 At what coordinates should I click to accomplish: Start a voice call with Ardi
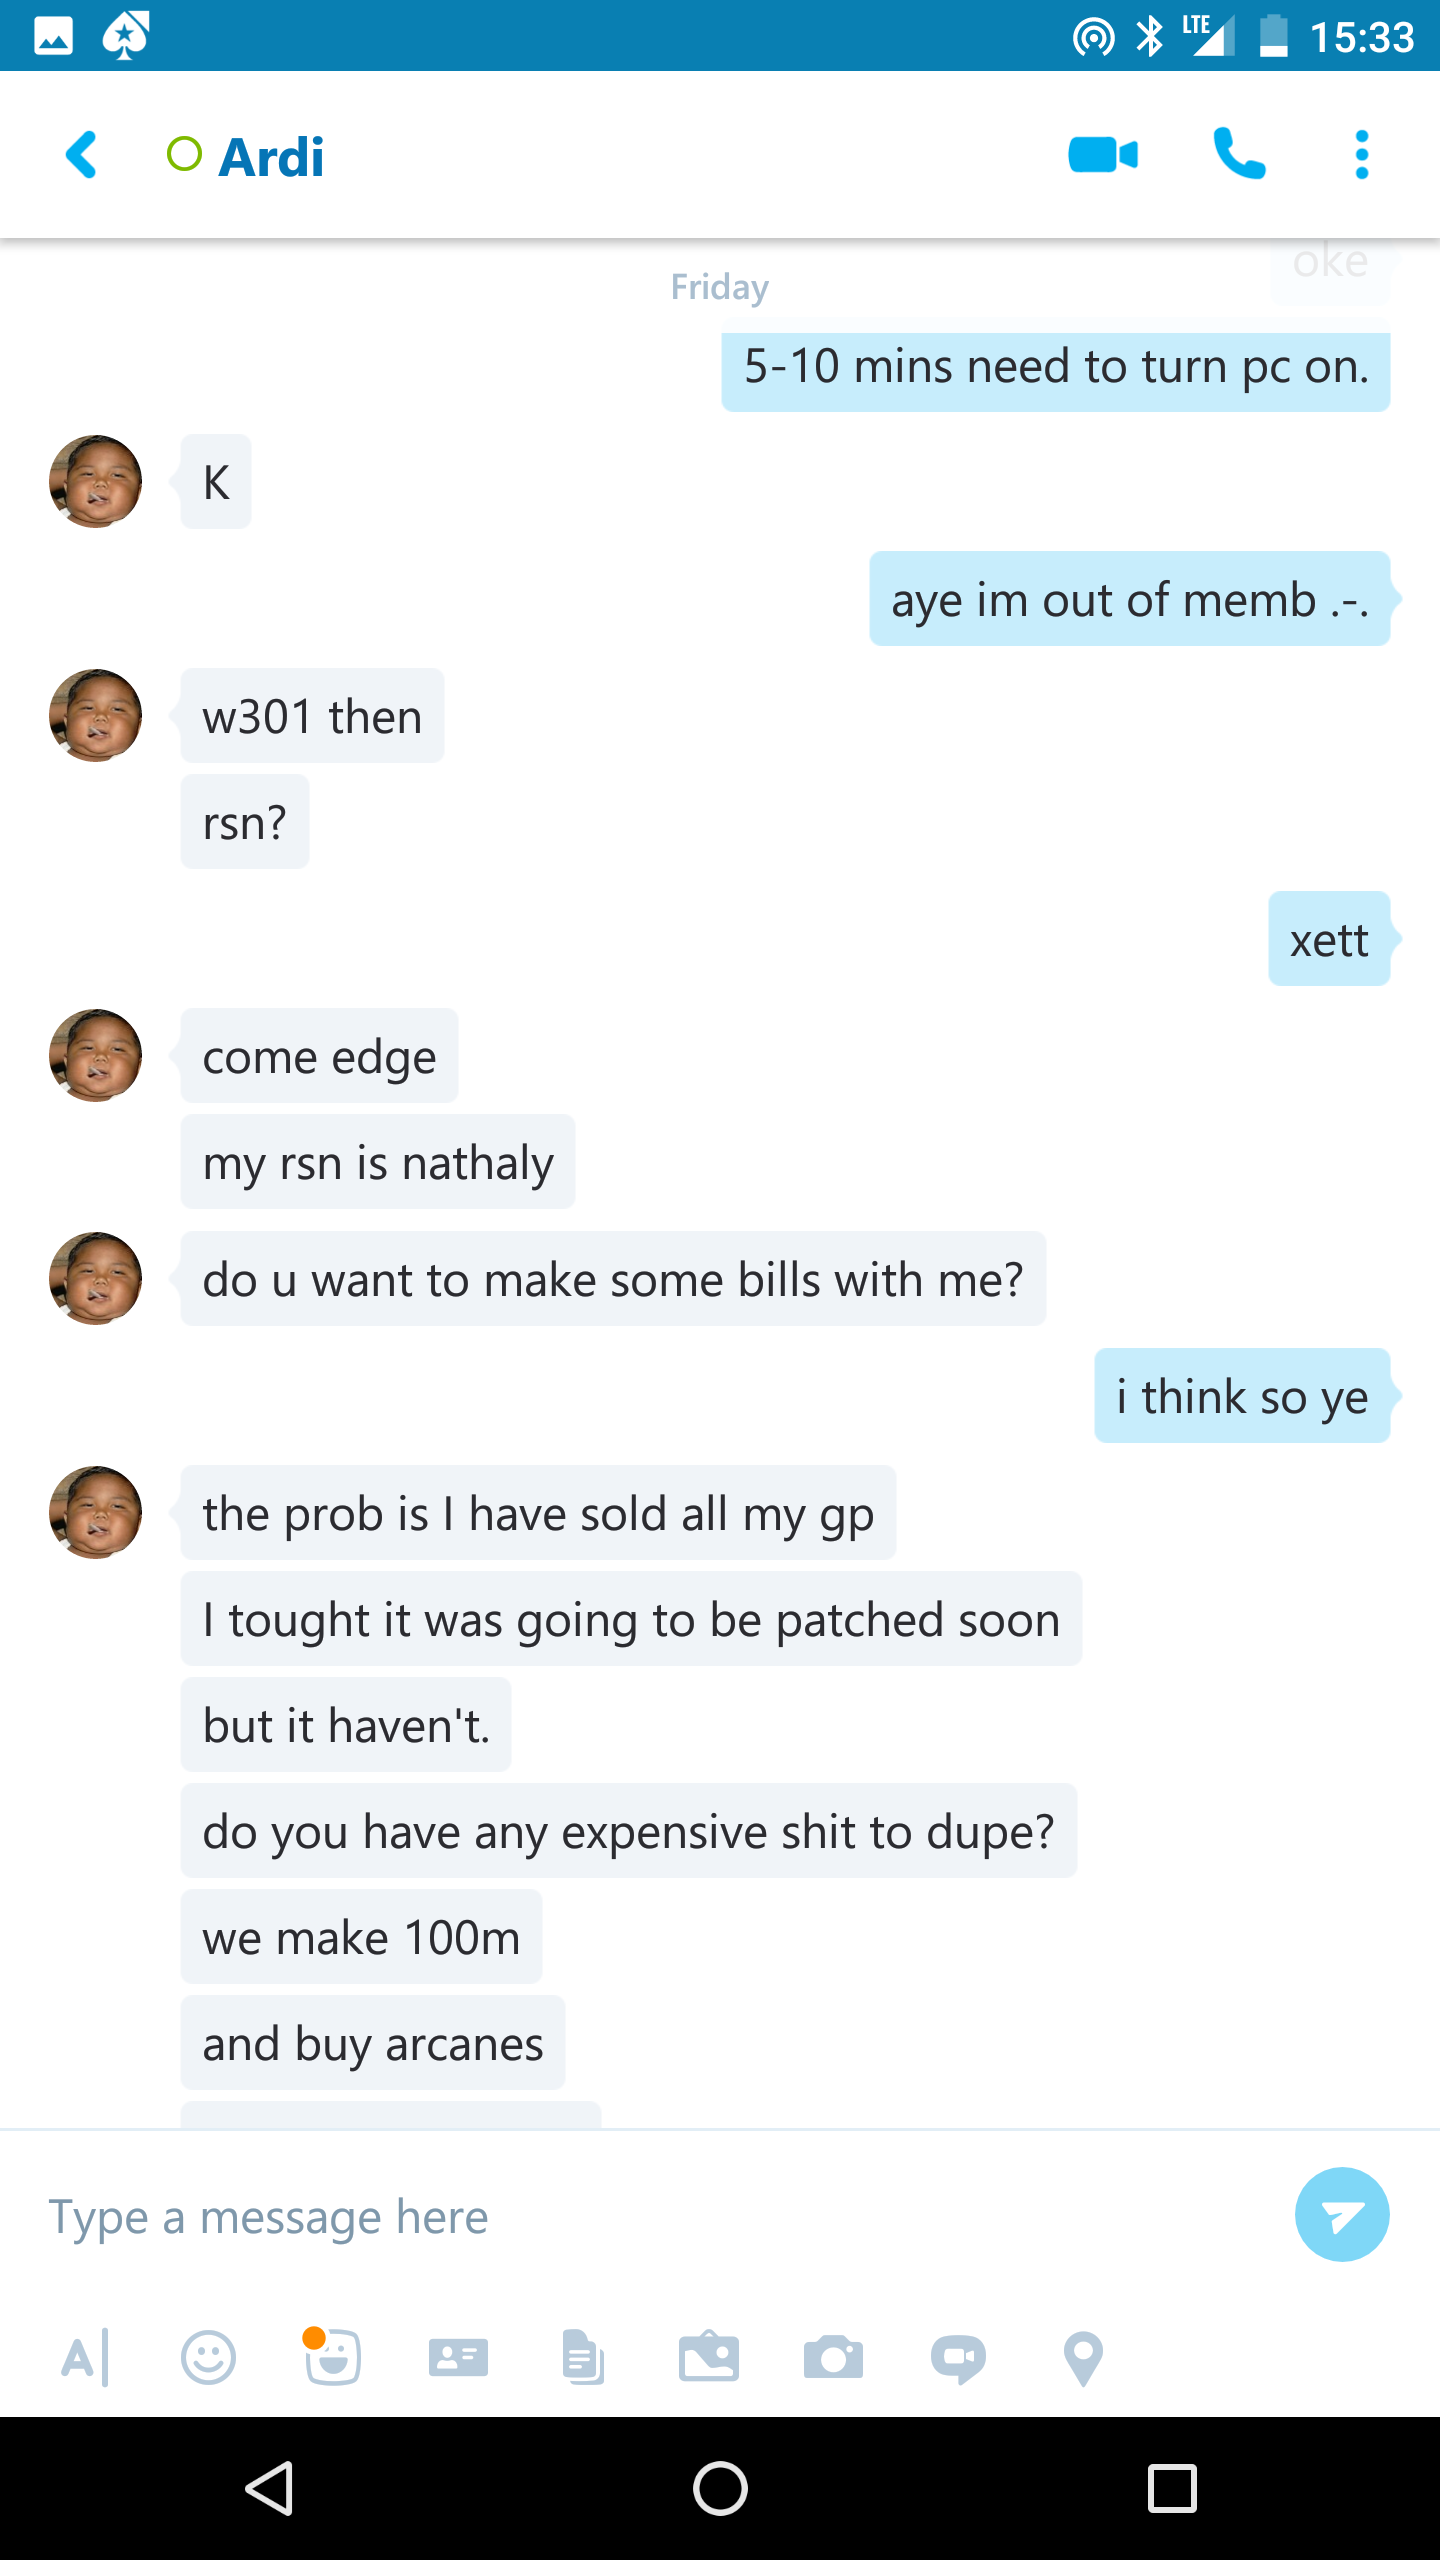(x=1239, y=155)
